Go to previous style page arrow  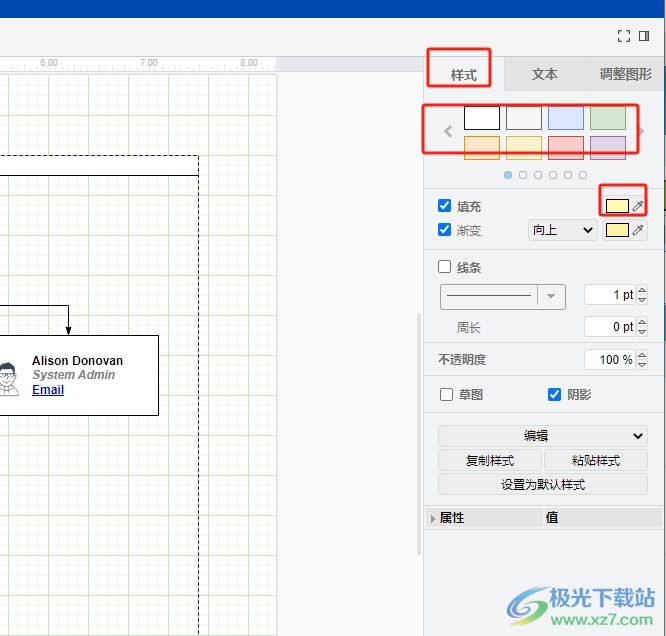click(448, 131)
